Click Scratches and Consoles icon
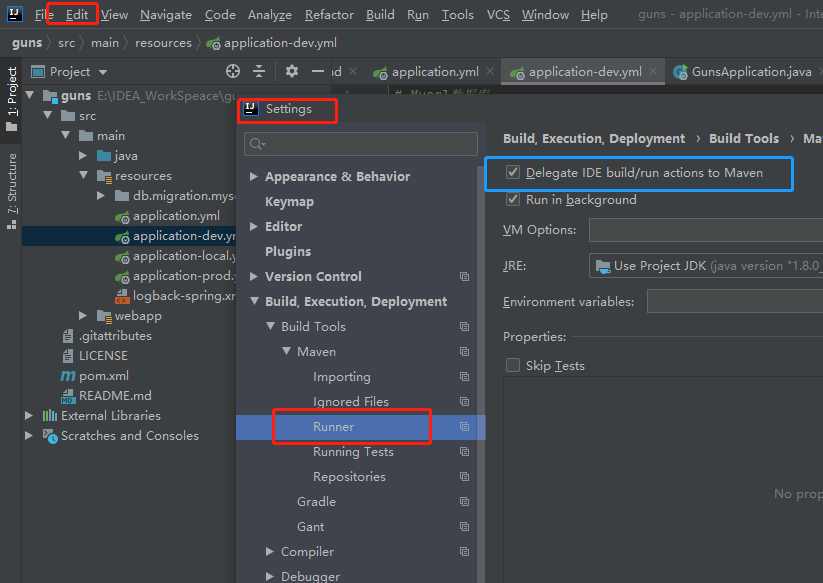This screenshot has width=823, height=583. pos(50,436)
